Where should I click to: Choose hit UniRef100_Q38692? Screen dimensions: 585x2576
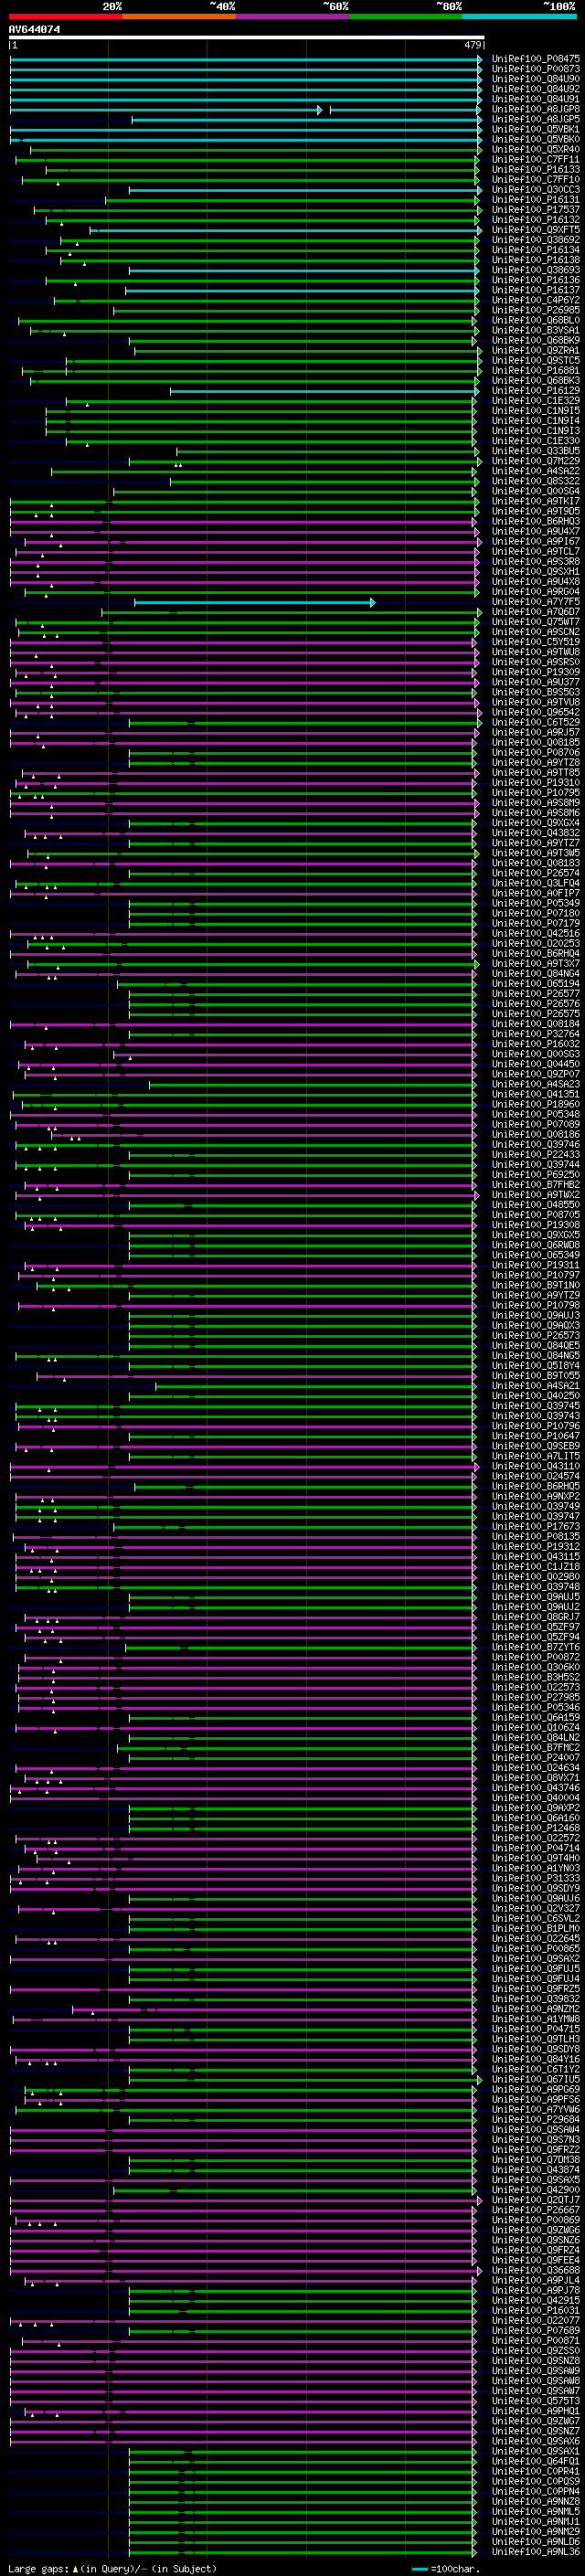pos(535,240)
